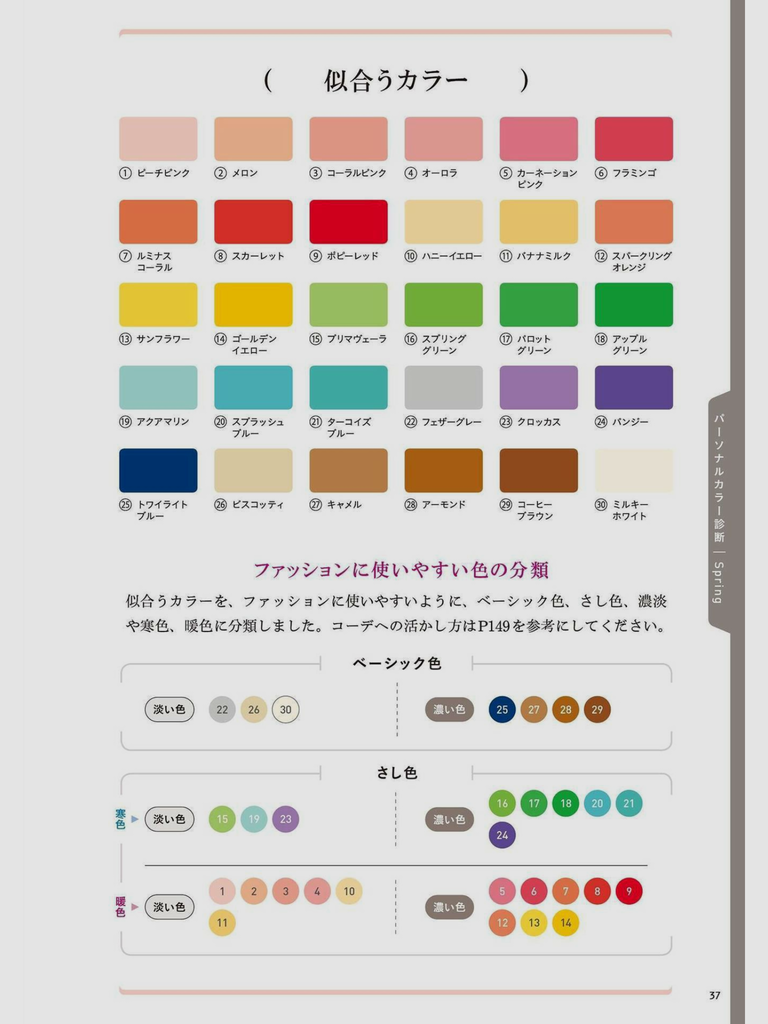The image size is (768, 1024).
Task: Click the ベーシック色 section header
Action: [396, 664]
